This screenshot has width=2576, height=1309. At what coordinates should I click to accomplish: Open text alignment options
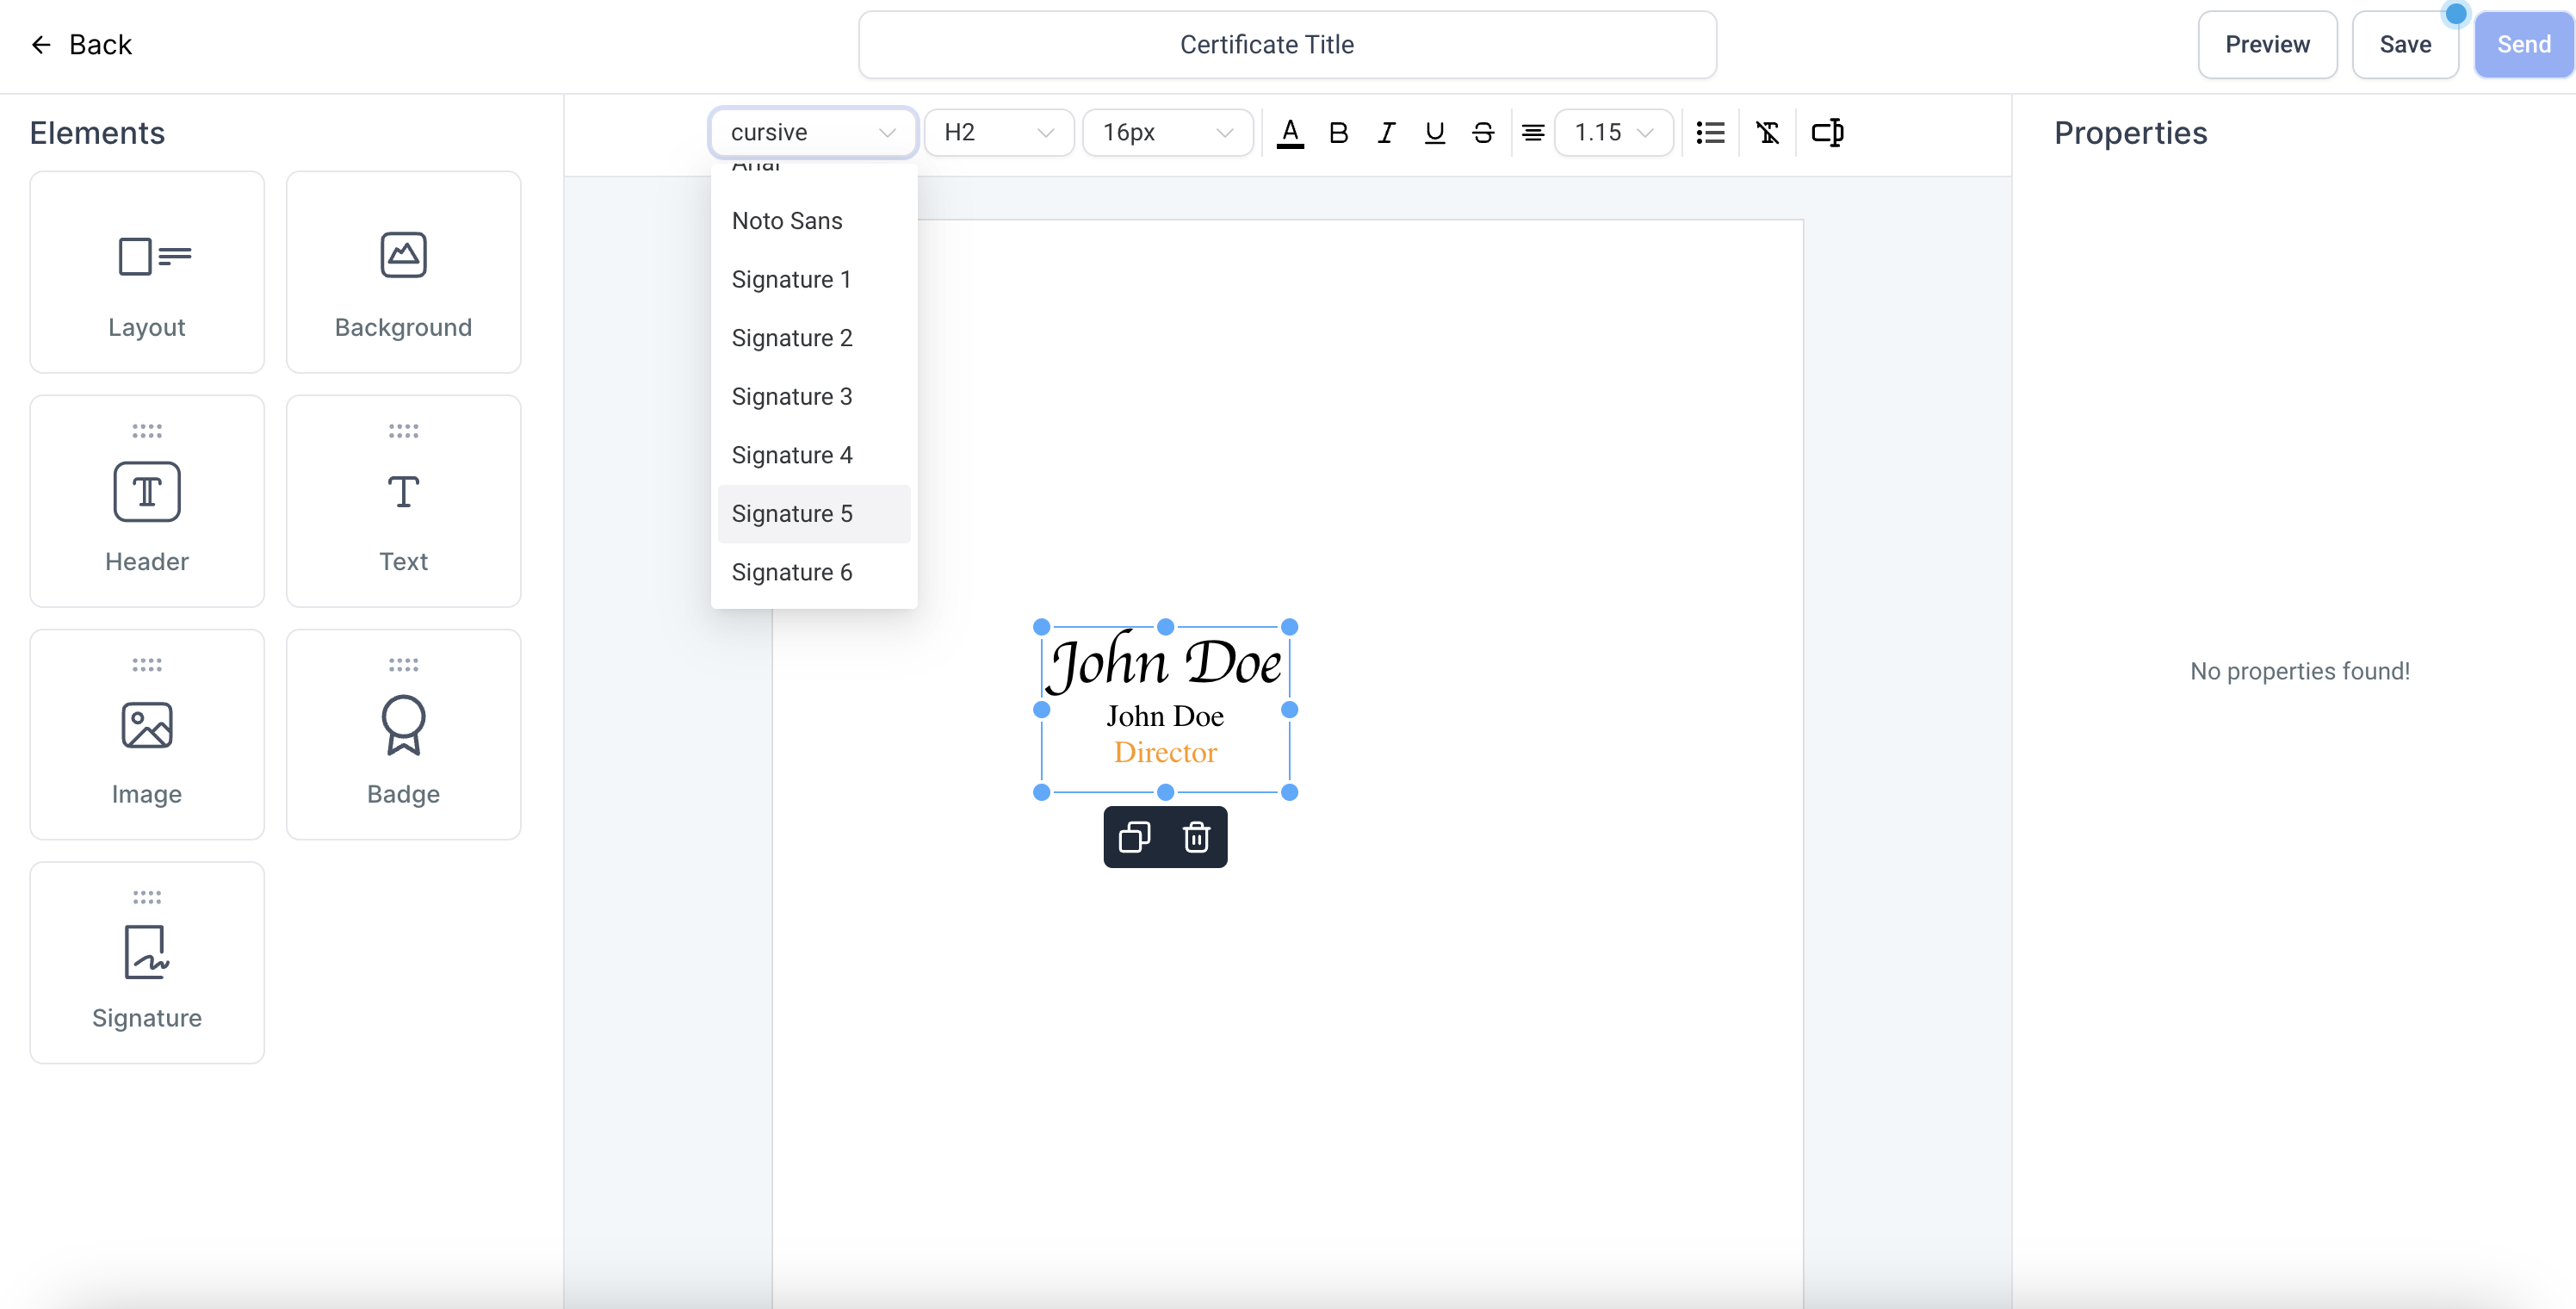1532,132
